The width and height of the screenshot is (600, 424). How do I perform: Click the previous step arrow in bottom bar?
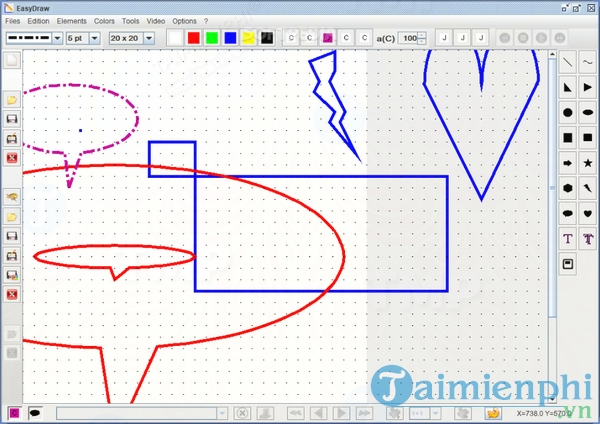[318, 413]
